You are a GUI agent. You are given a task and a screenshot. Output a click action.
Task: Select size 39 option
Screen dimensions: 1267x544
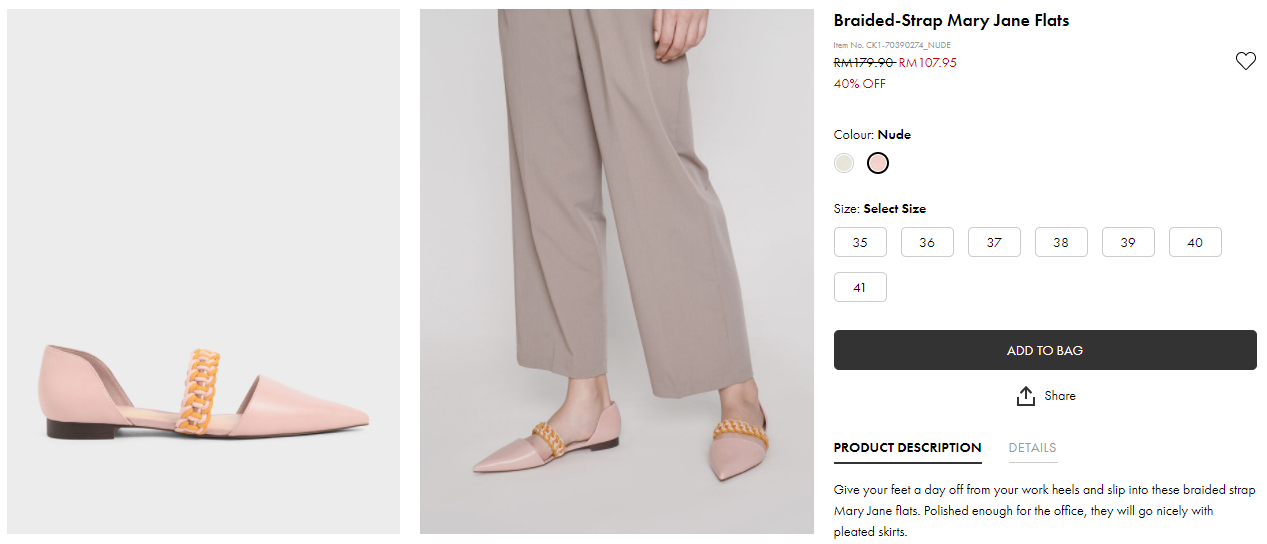coord(1128,242)
